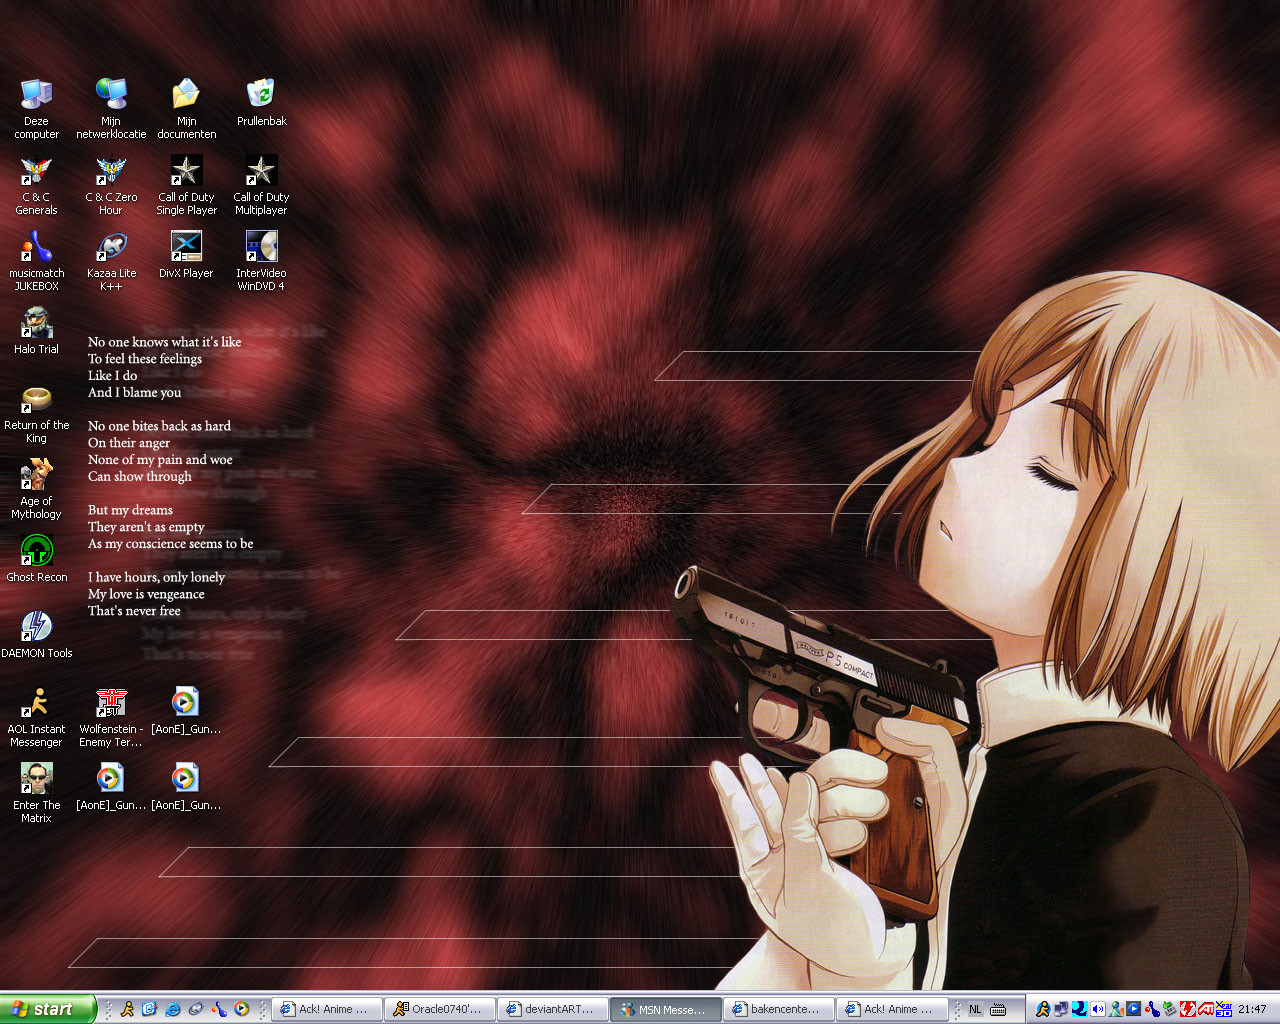Select the Age of Mythology shortcut

37,488
